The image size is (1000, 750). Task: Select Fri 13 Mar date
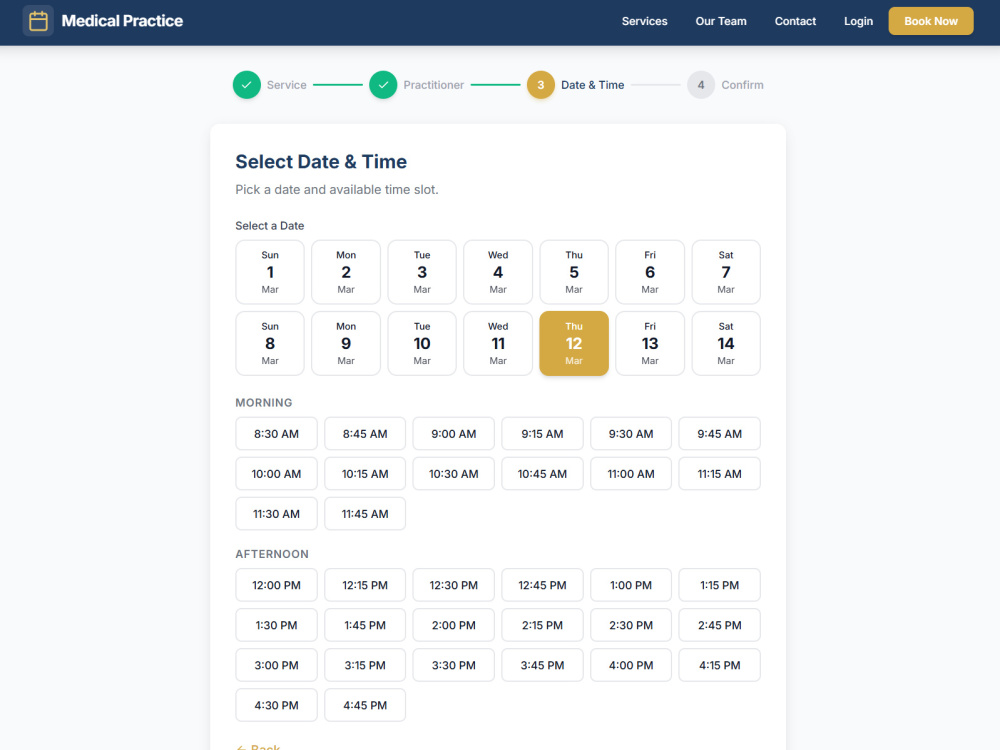[650, 344]
